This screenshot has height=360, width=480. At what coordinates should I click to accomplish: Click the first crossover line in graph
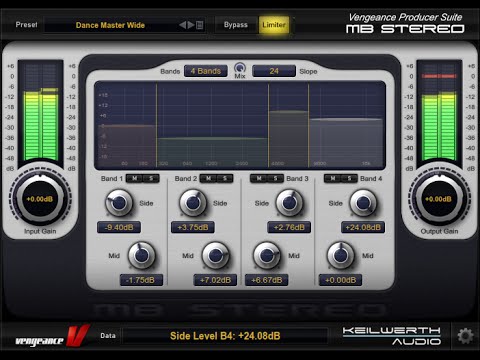157,126
